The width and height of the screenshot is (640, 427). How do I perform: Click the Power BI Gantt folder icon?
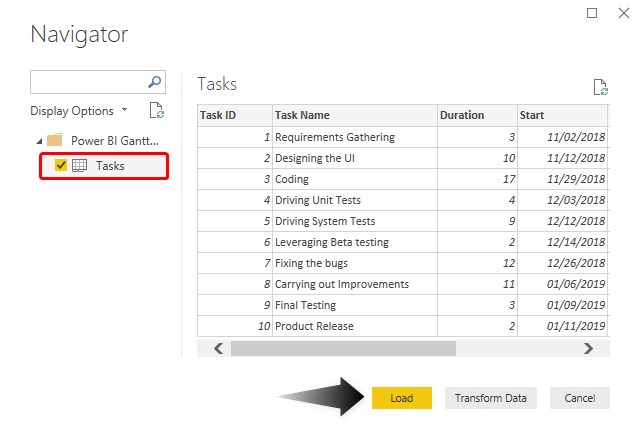tap(55, 140)
